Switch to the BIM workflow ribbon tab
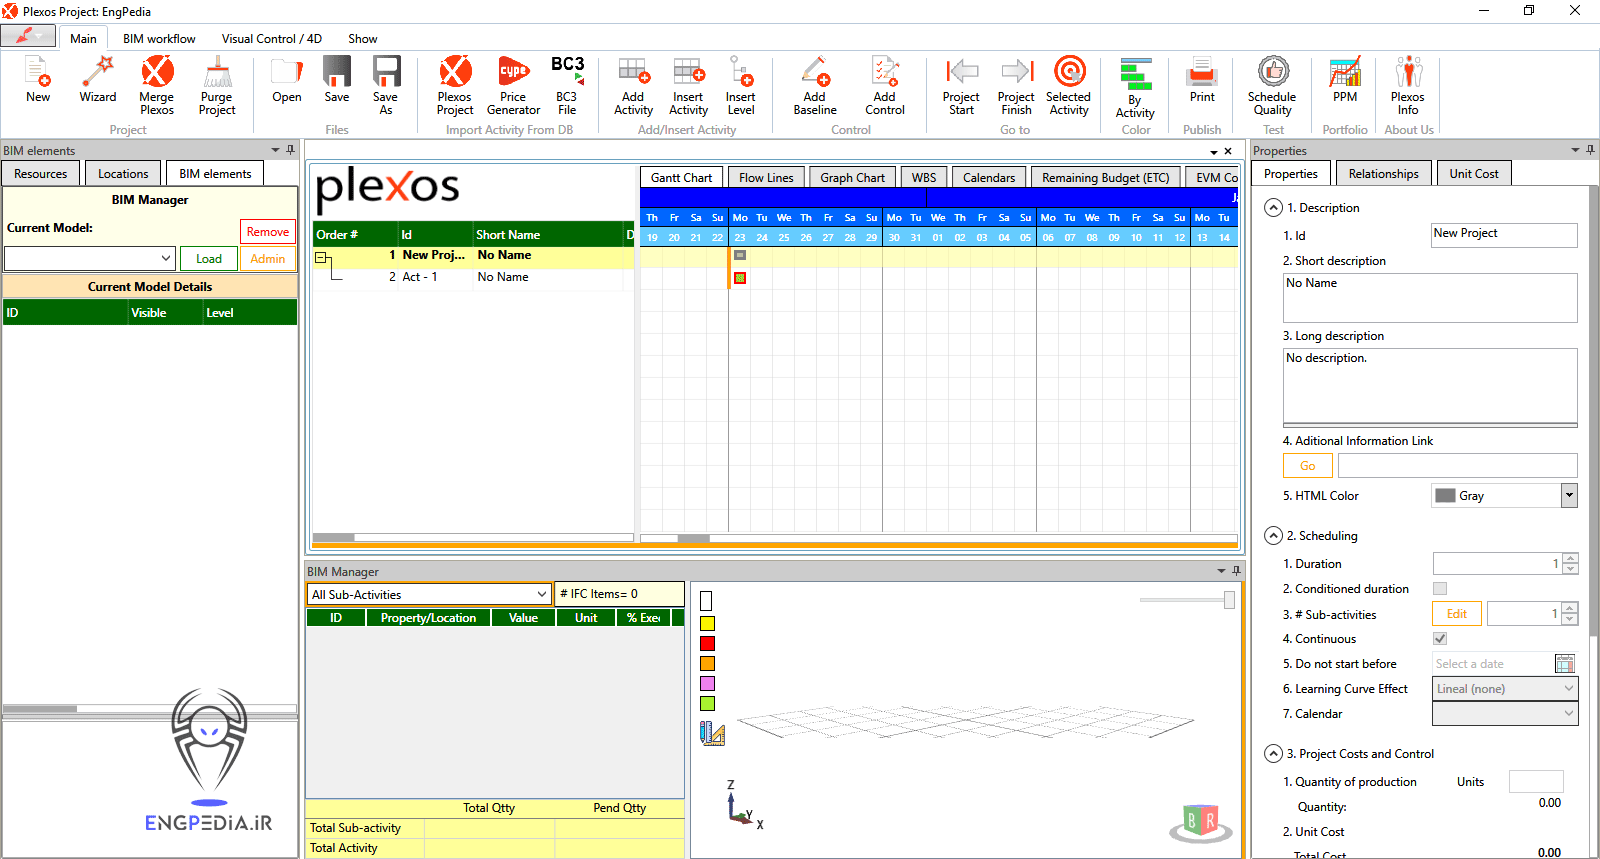Viewport: 1600px width, 859px height. pos(159,39)
